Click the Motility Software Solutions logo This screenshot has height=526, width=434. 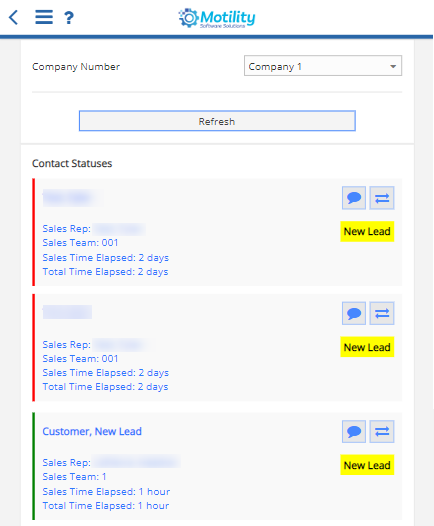coord(217,18)
